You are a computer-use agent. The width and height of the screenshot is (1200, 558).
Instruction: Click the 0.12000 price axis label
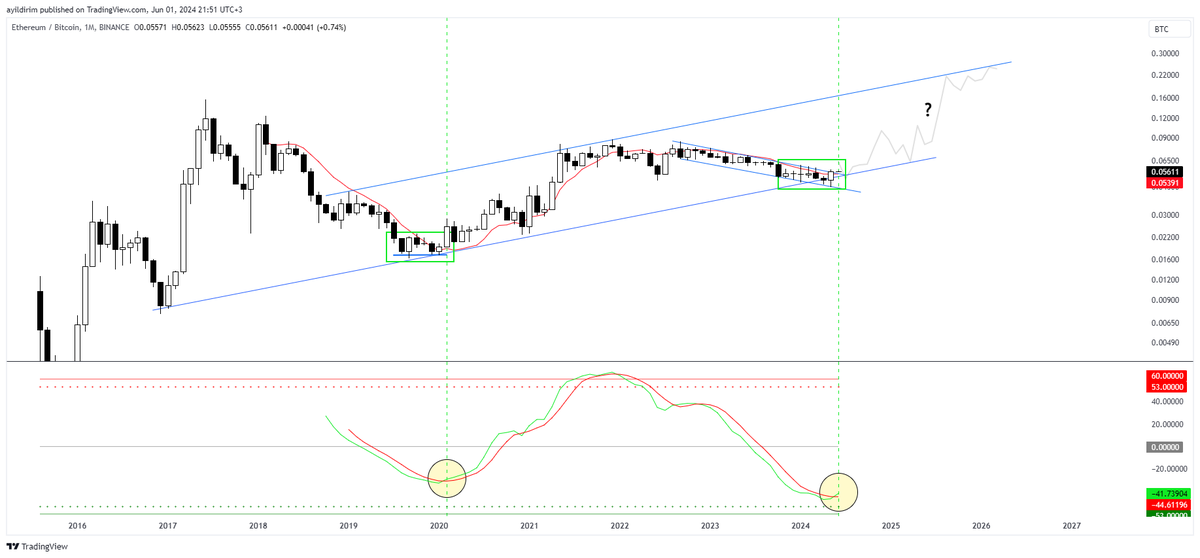click(1165, 118)
